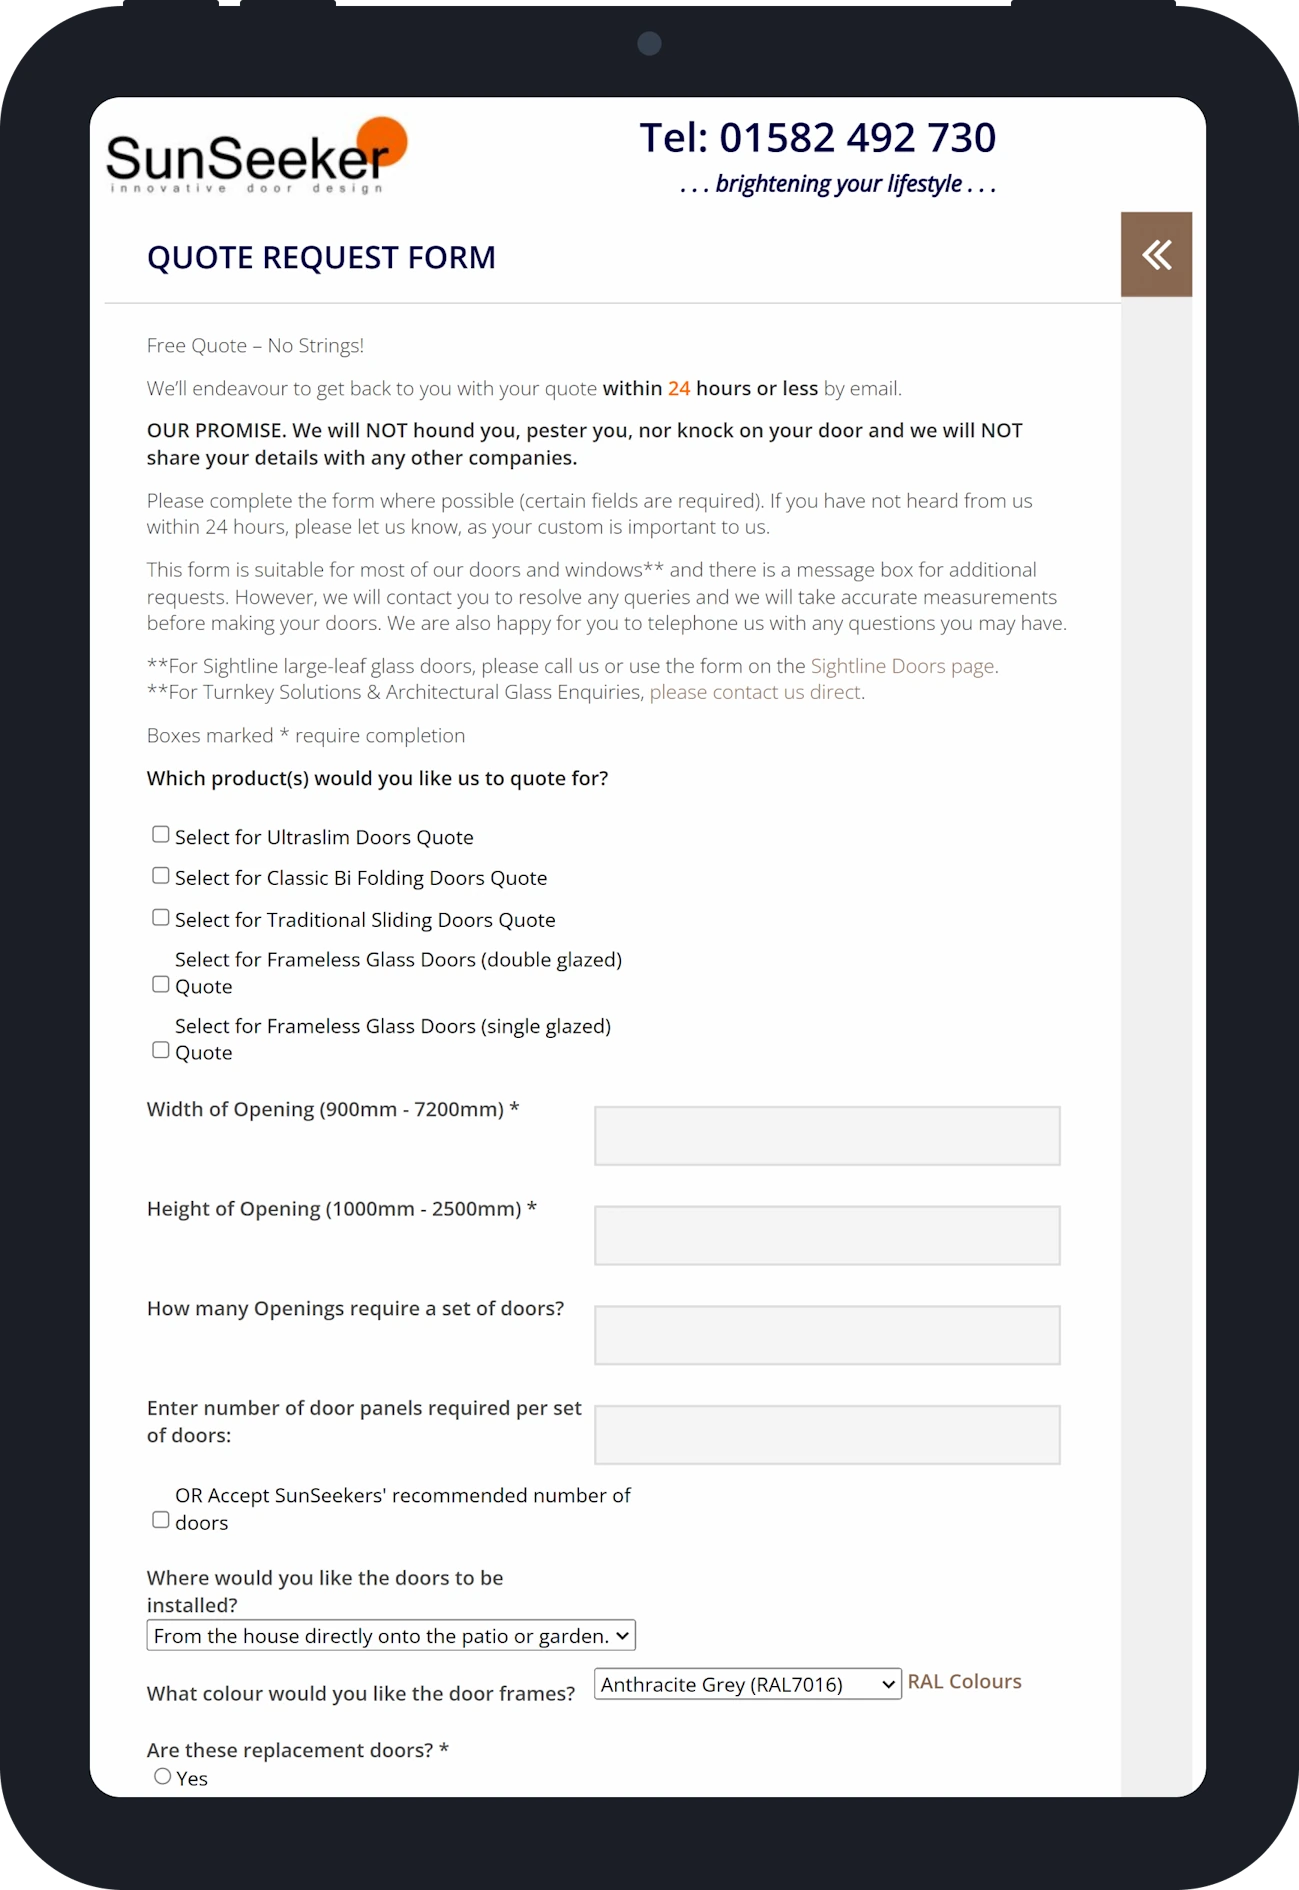Click the Quote Request Form heading
This screenshot has width=1299, height=1890.
coord(321,258)
